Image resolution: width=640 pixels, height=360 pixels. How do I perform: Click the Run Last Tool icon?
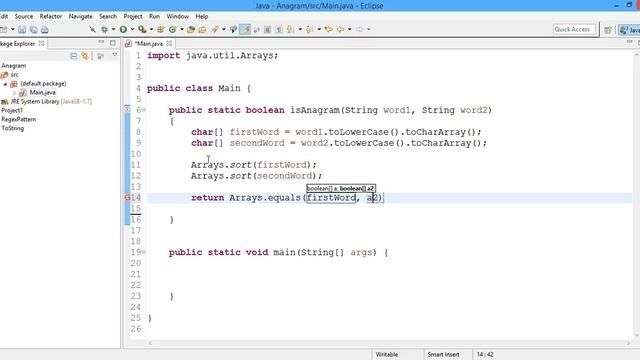(142, 29)
